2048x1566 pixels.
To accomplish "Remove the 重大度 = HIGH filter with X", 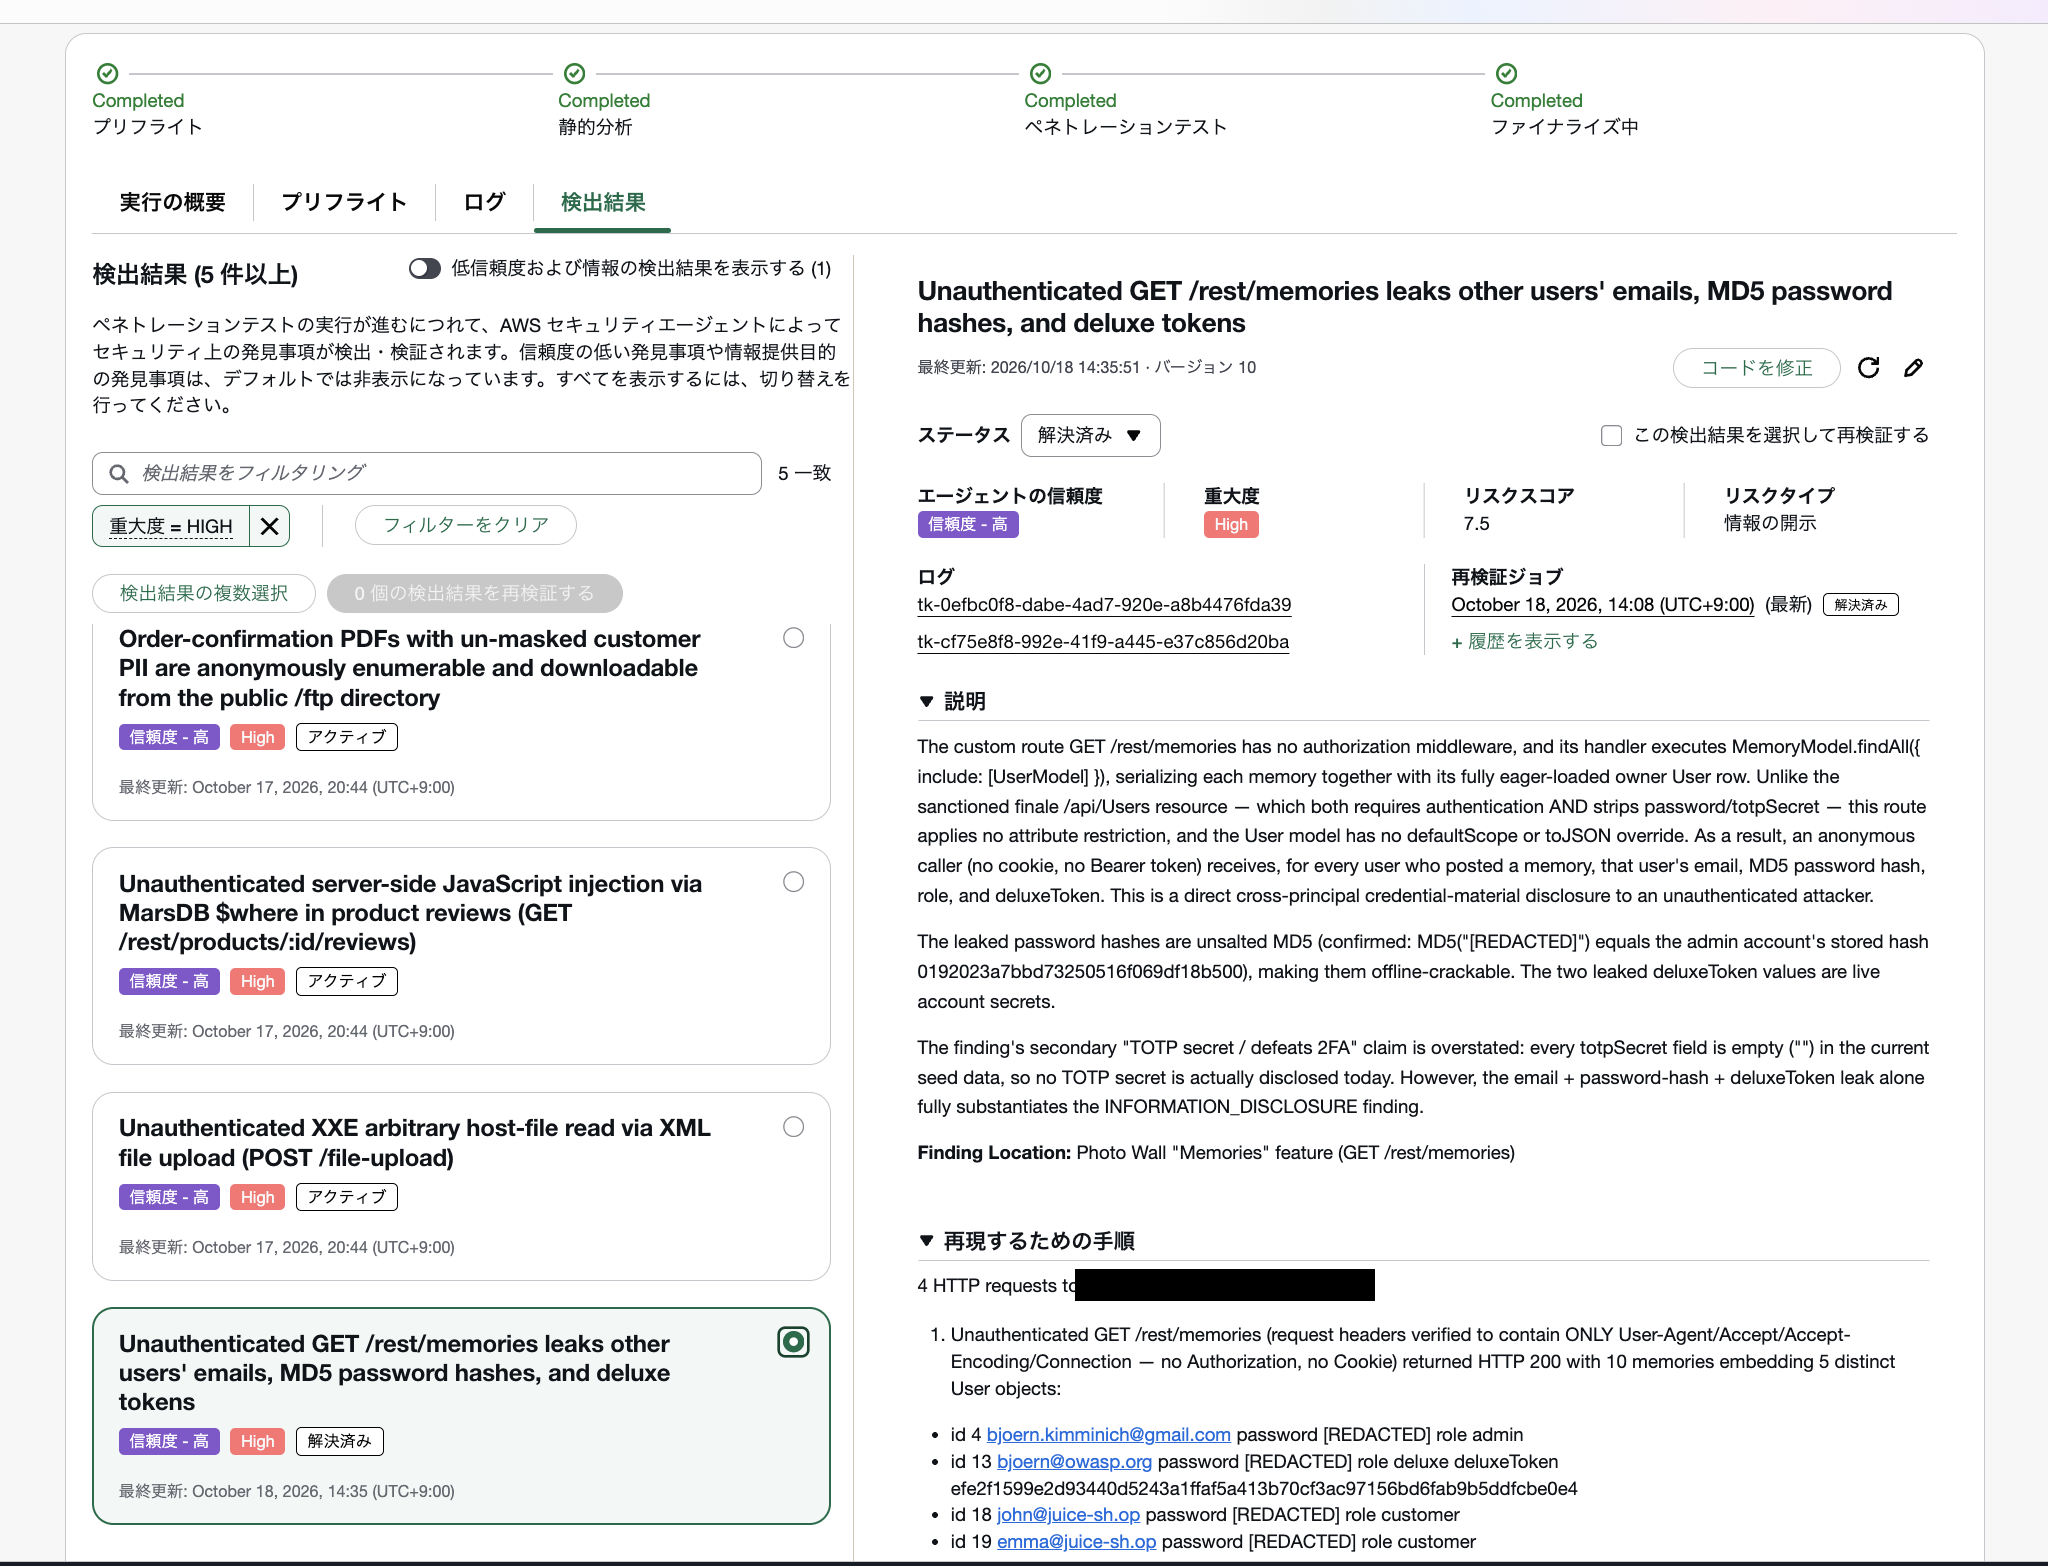I will 269,526.
